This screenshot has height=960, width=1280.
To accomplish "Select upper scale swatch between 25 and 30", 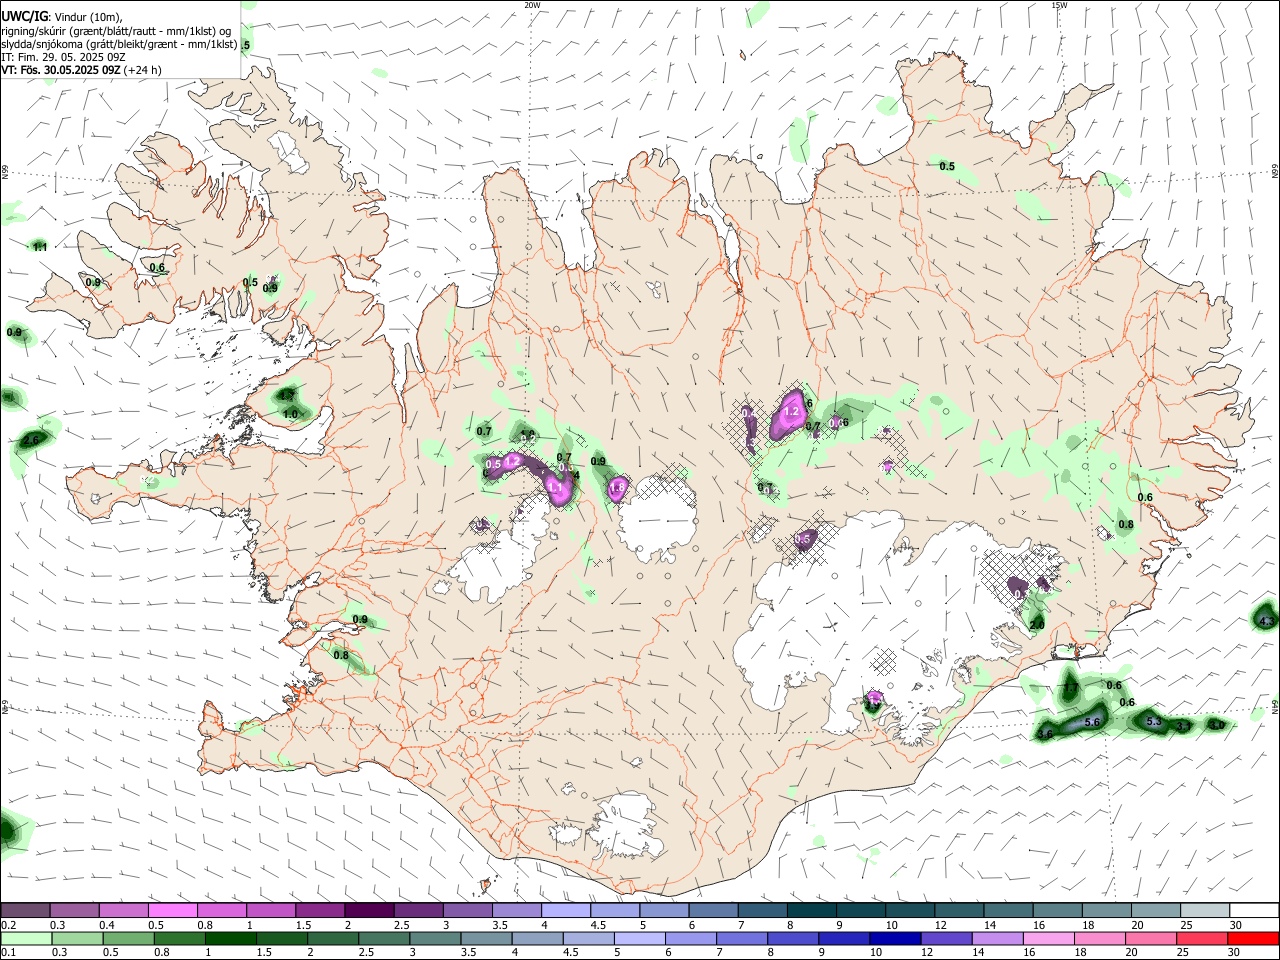I will tap(1203, 911).
